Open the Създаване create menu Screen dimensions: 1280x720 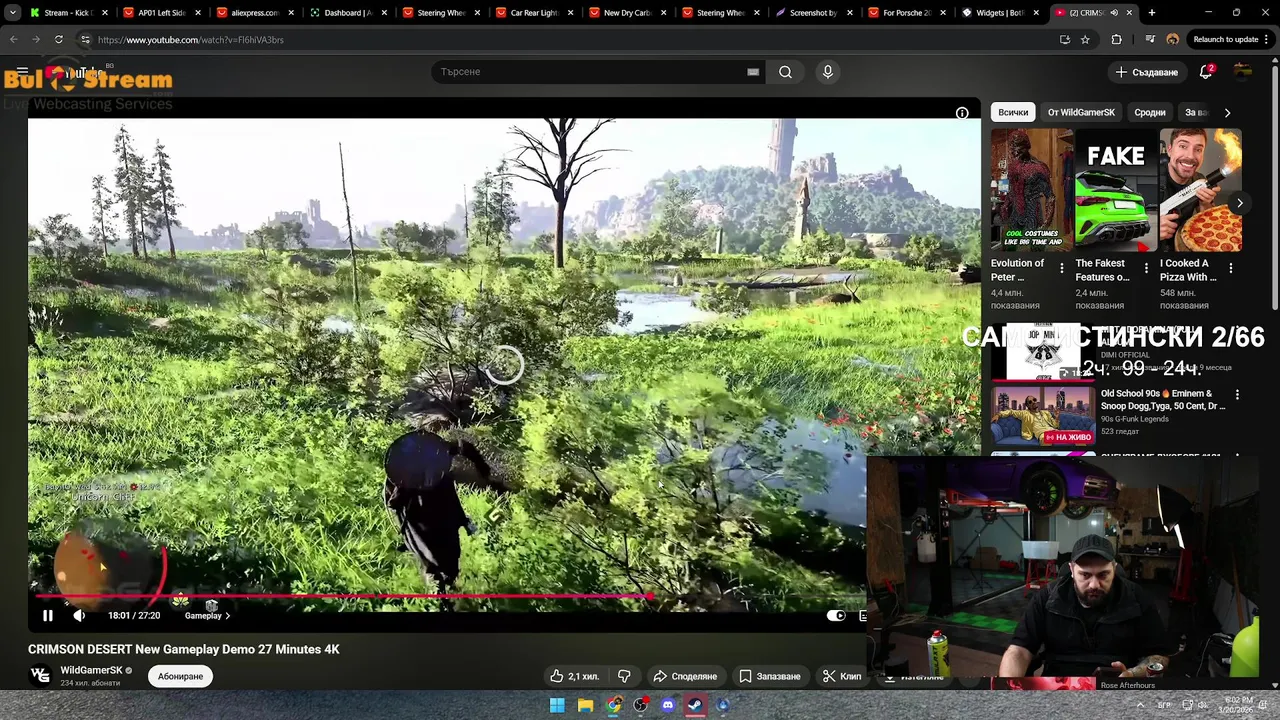pos(1147,72)
